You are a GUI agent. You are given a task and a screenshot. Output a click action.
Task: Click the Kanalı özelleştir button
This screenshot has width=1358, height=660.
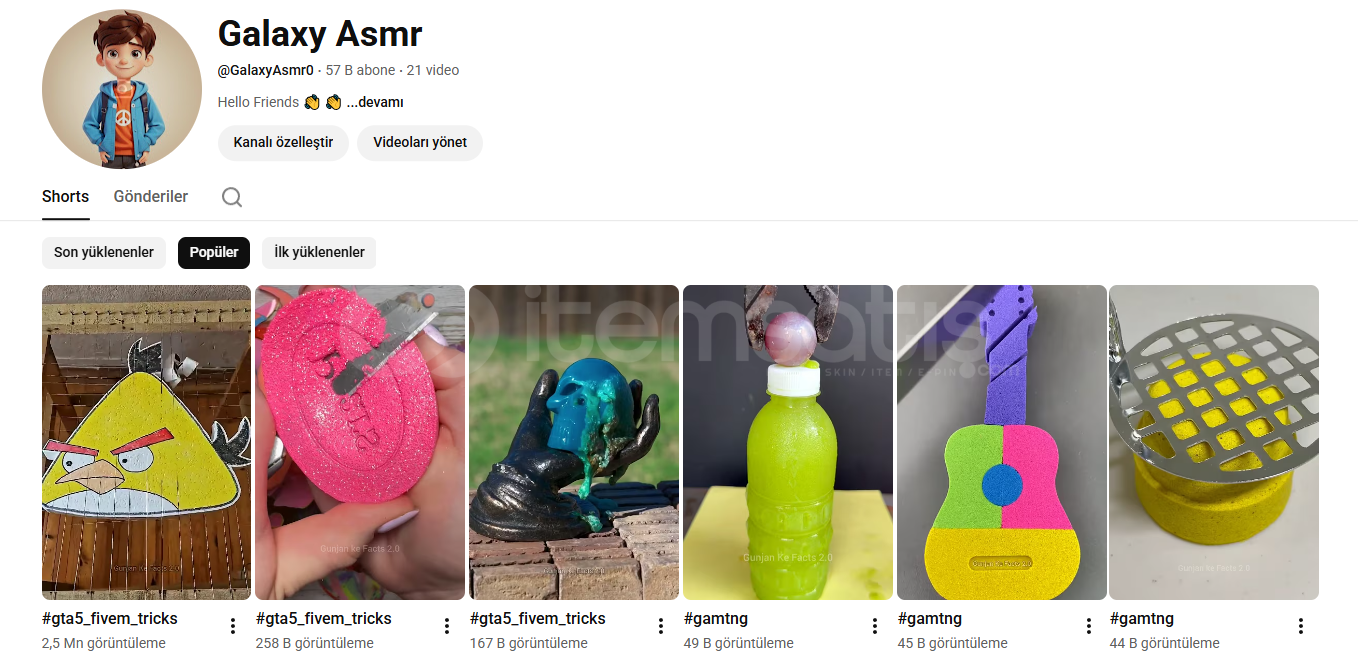tap(283, 143)
